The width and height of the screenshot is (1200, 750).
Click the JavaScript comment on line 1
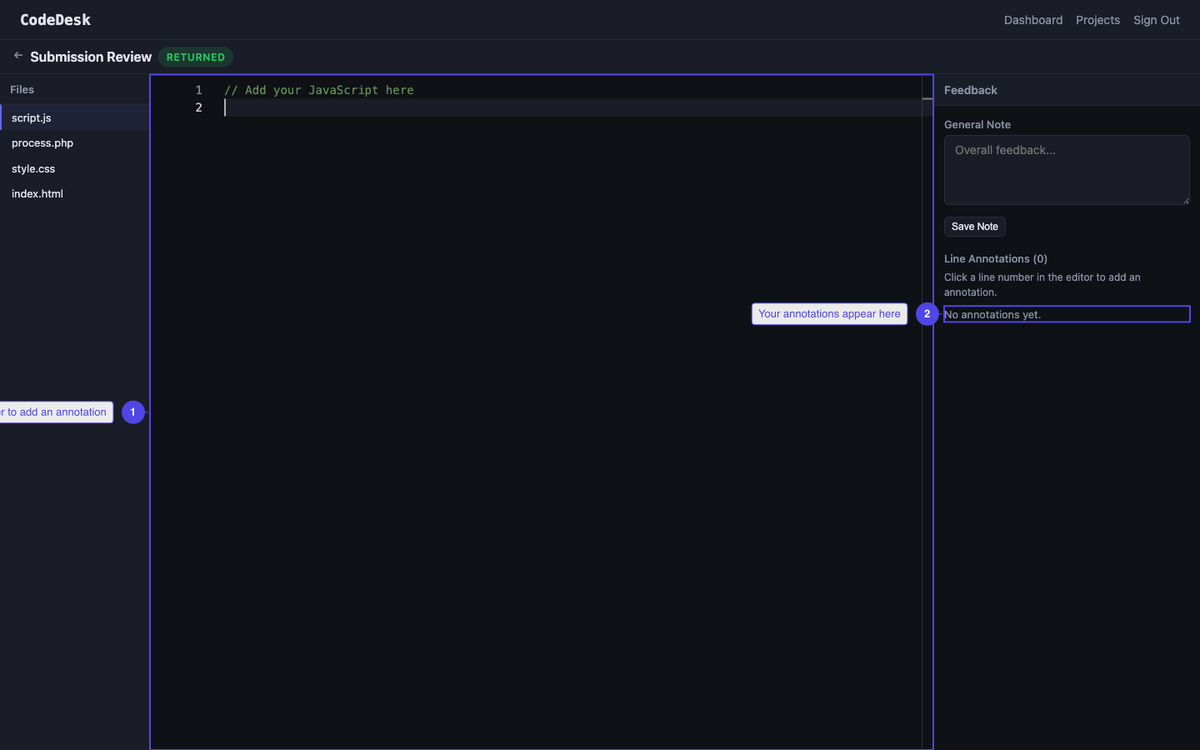click(319, 89)
